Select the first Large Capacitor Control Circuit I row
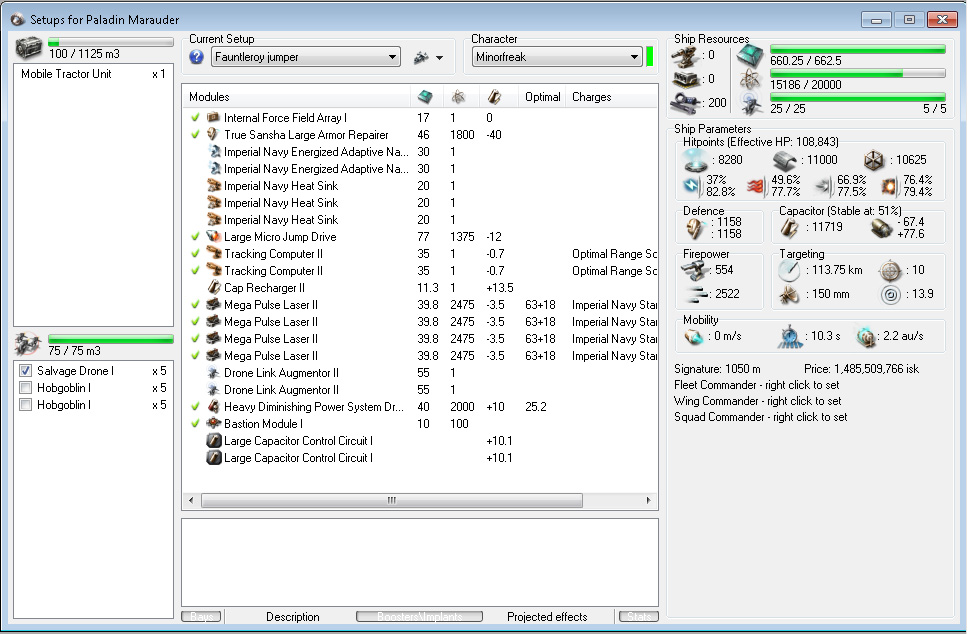This screenshot has height=634, width=968. pyautogui.click(x=420, y=441)
